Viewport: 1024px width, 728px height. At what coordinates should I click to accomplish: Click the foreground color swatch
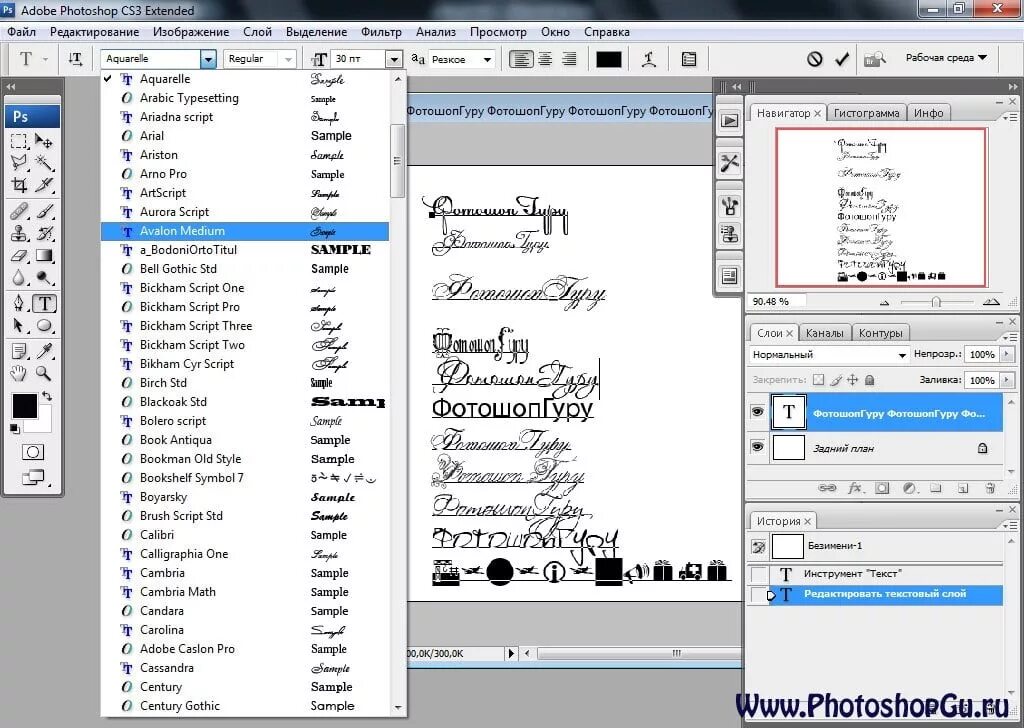click(x=25, y=405)
